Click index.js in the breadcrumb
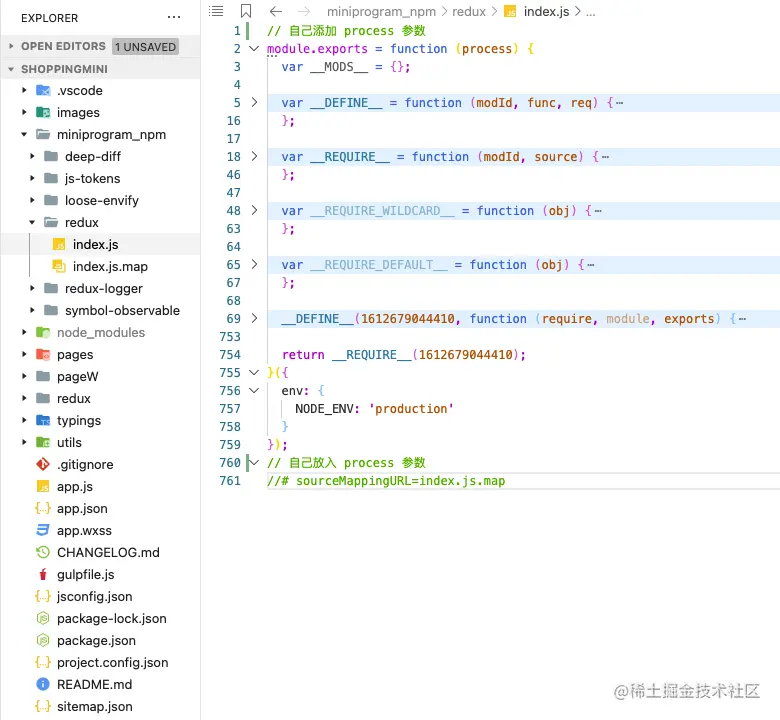The width and height of the screenshot is (780, 720). click(546, 11)
